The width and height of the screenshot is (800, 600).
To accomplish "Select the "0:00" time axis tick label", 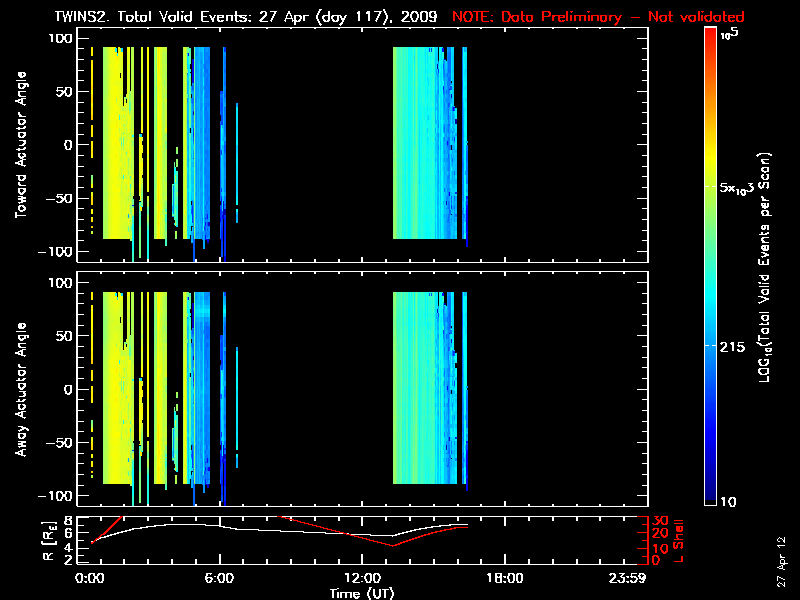I will [91, 578].
